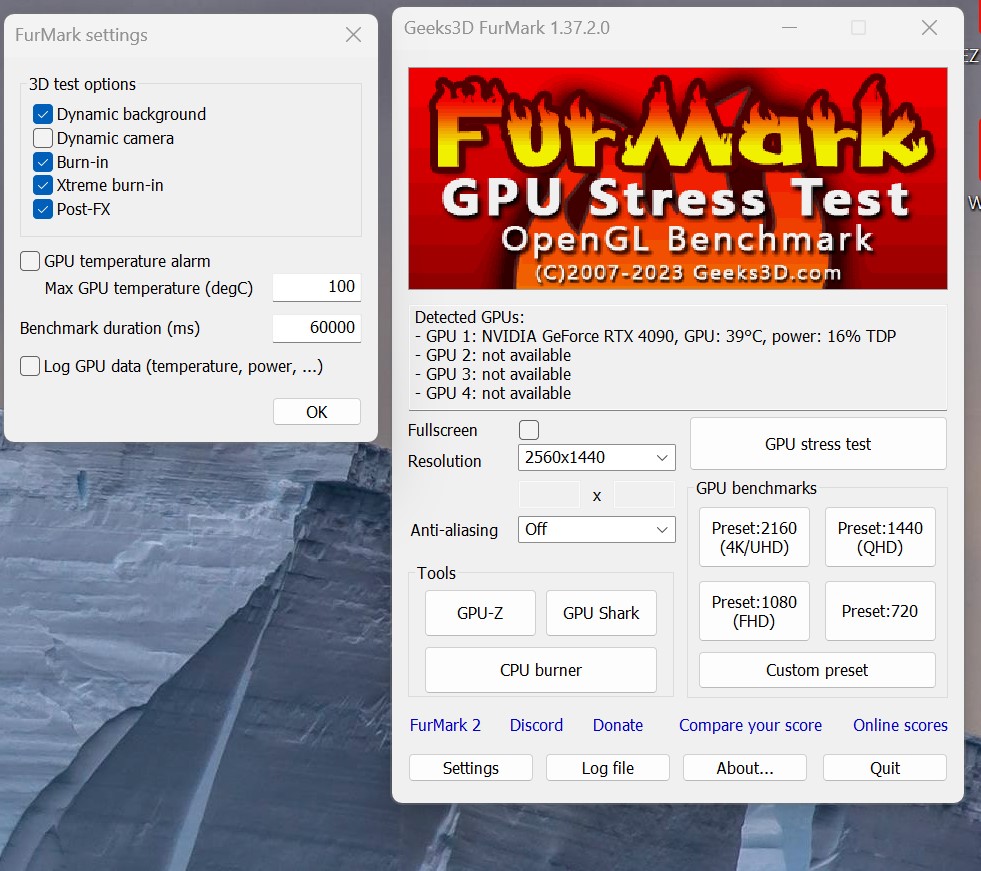Screen dimensions: 981x871
Task: Disable Xtreme burn-in option
Action: click(x=43, y=185)
